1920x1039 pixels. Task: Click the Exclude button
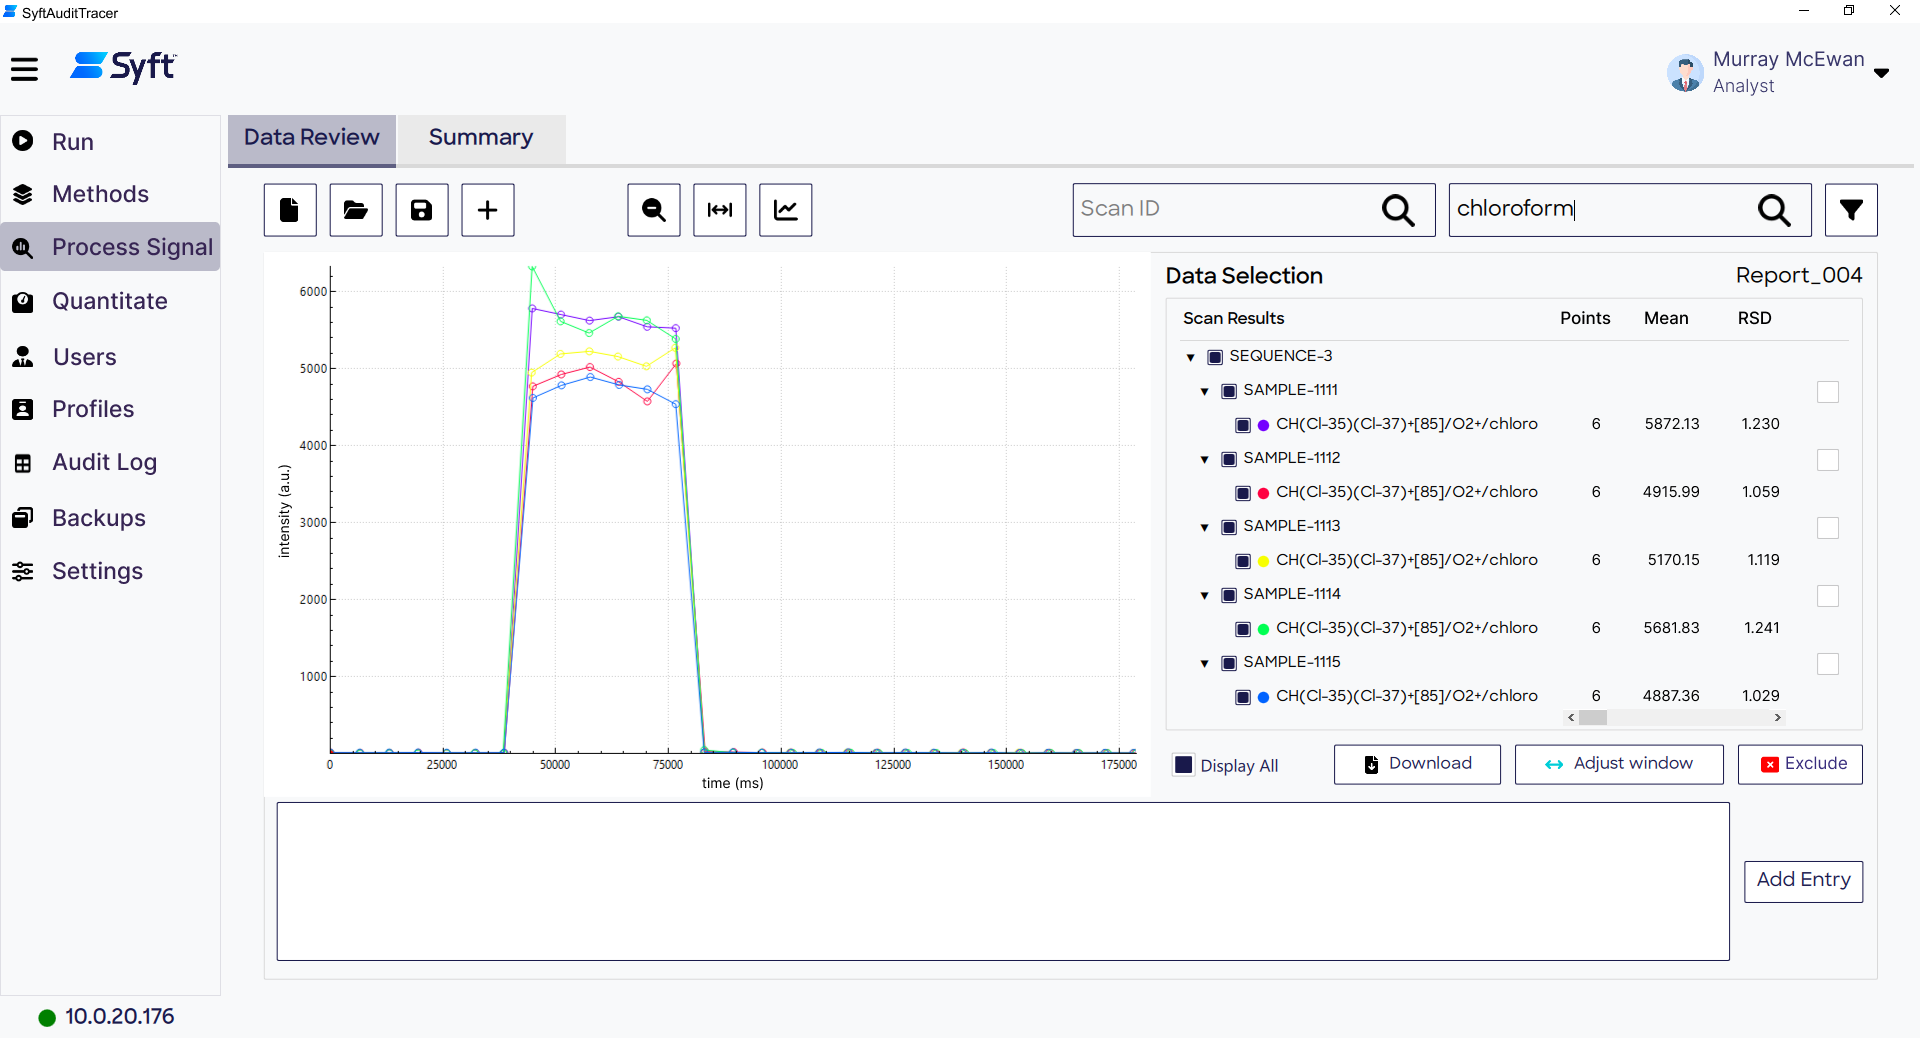[x=1800, y=764]
